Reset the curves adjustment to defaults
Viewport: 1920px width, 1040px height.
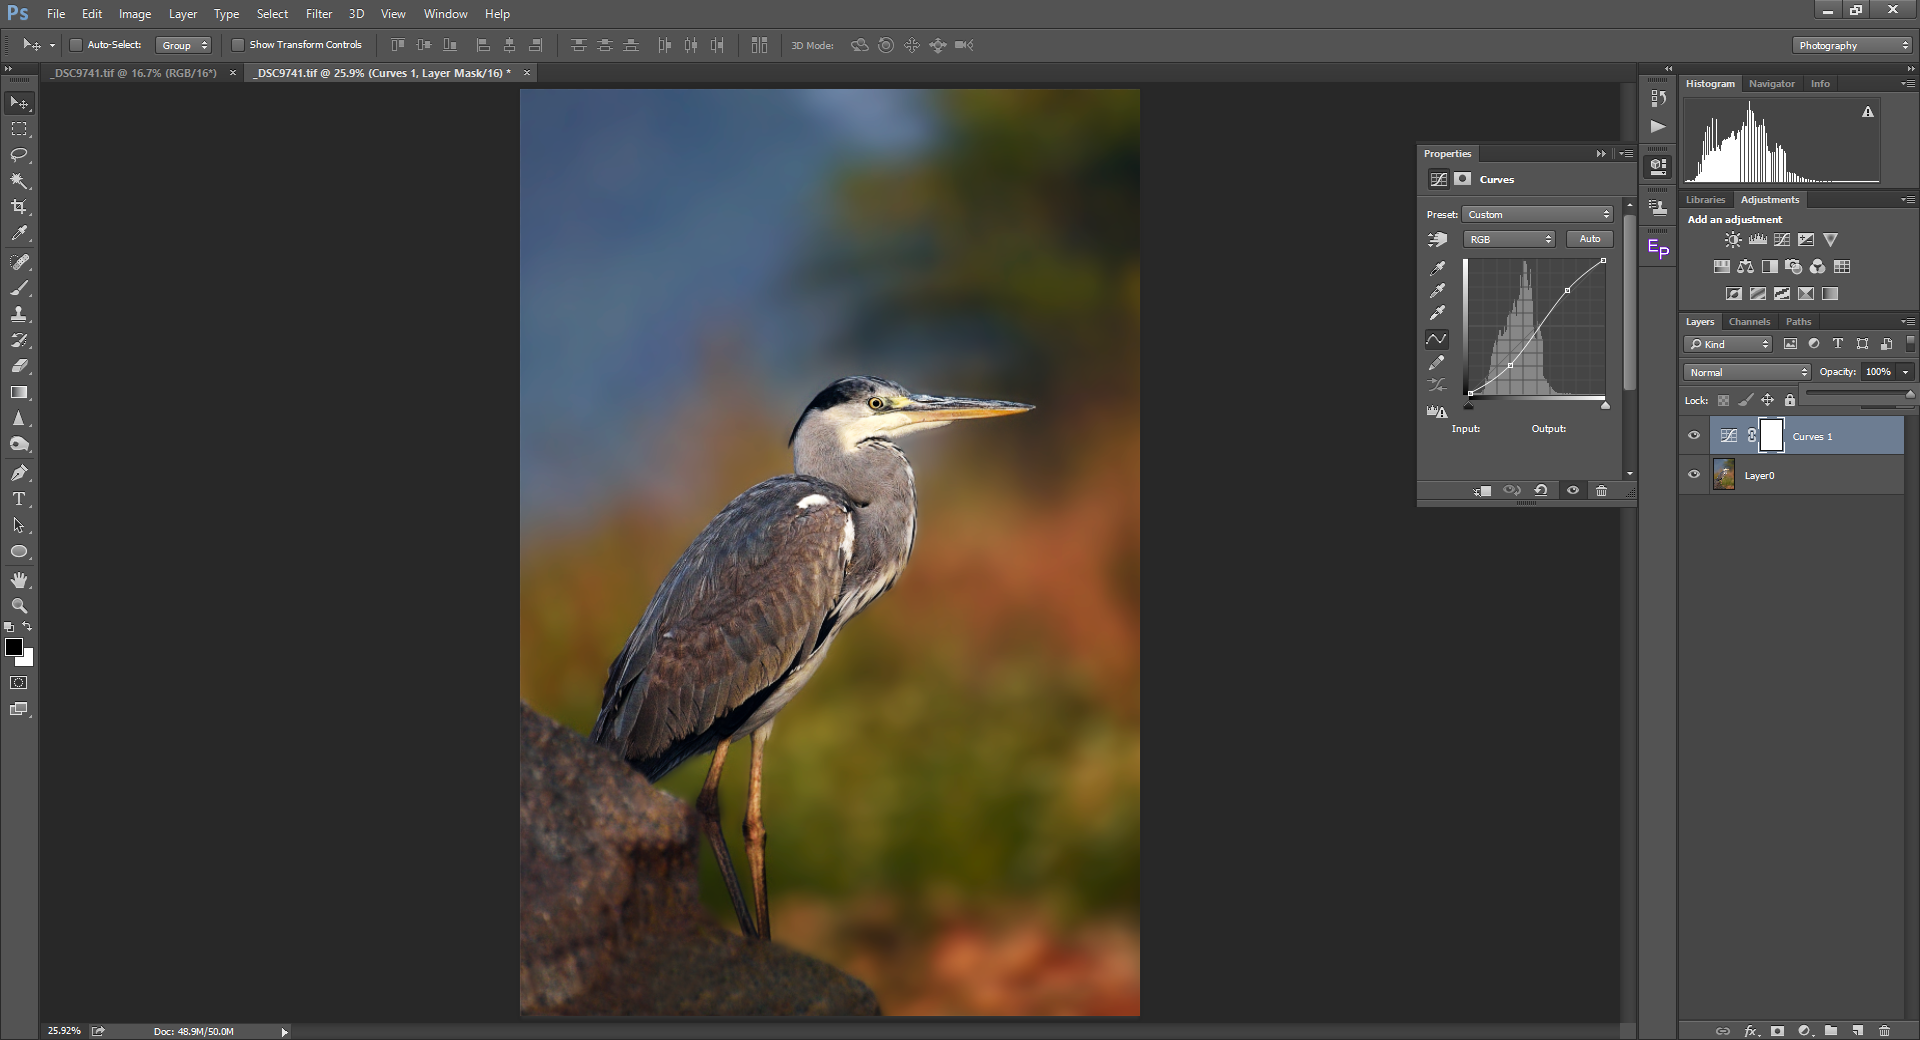click(1541, 490)
